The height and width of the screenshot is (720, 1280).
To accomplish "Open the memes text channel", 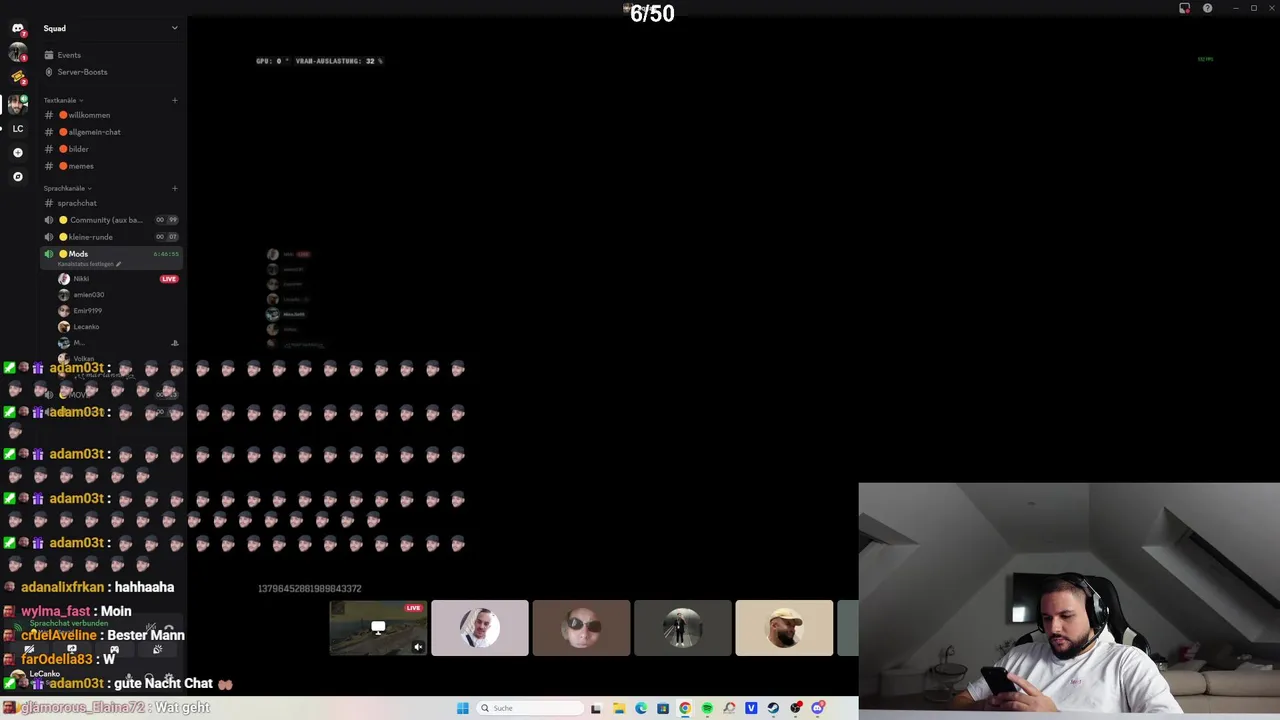I will tap(110, 166).
